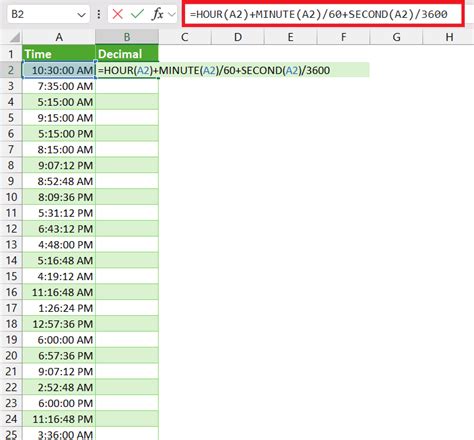Select column H header
The width and height of the screenshot is (474, 440).
pyautogui.click(x=449, y=37)
